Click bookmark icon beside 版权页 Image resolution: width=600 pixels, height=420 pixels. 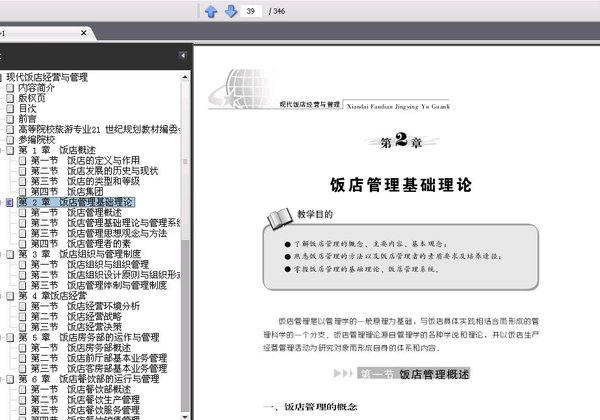coord(10,98)
